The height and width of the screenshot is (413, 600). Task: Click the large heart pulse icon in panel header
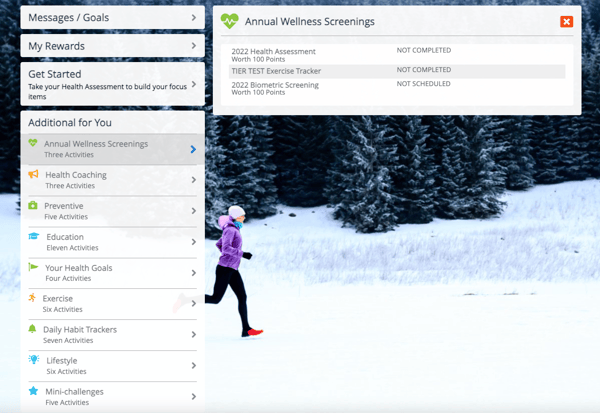click(x=230, y=21)
